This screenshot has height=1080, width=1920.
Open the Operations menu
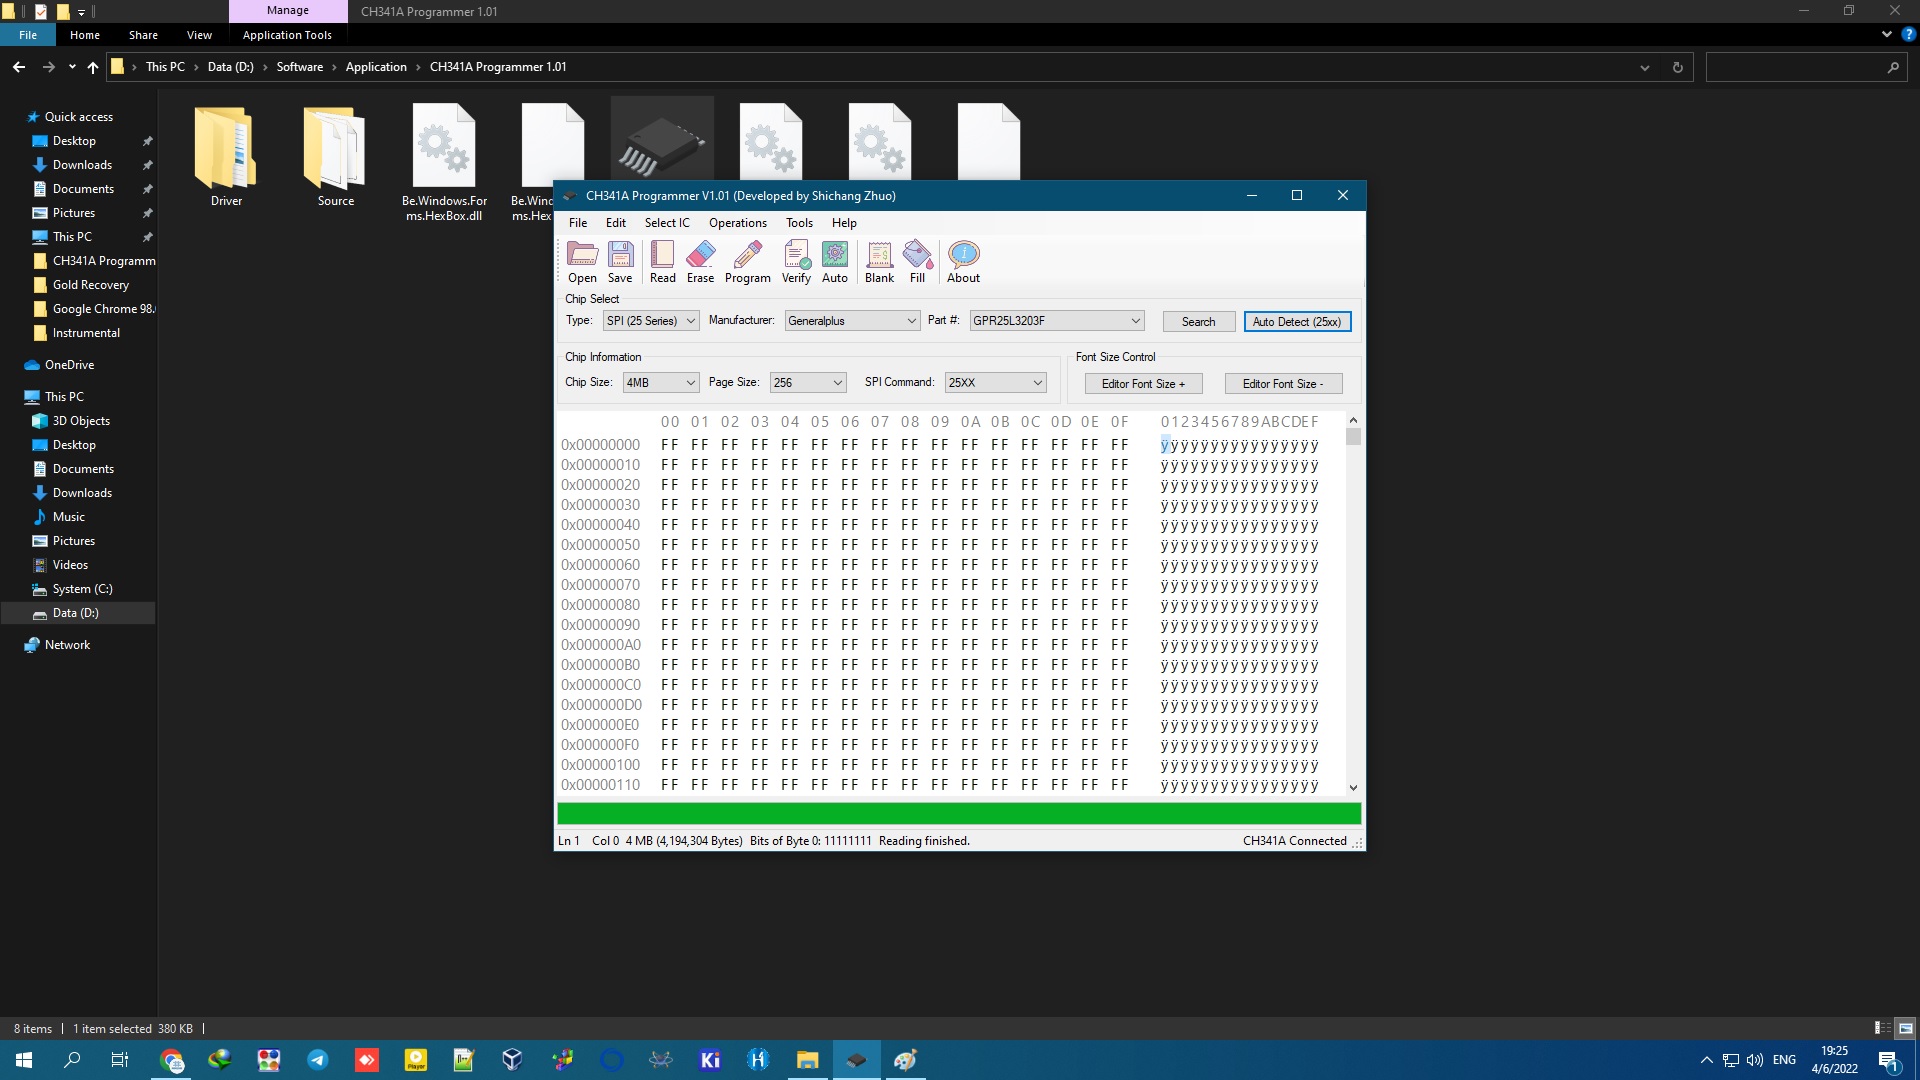[738, 223]
